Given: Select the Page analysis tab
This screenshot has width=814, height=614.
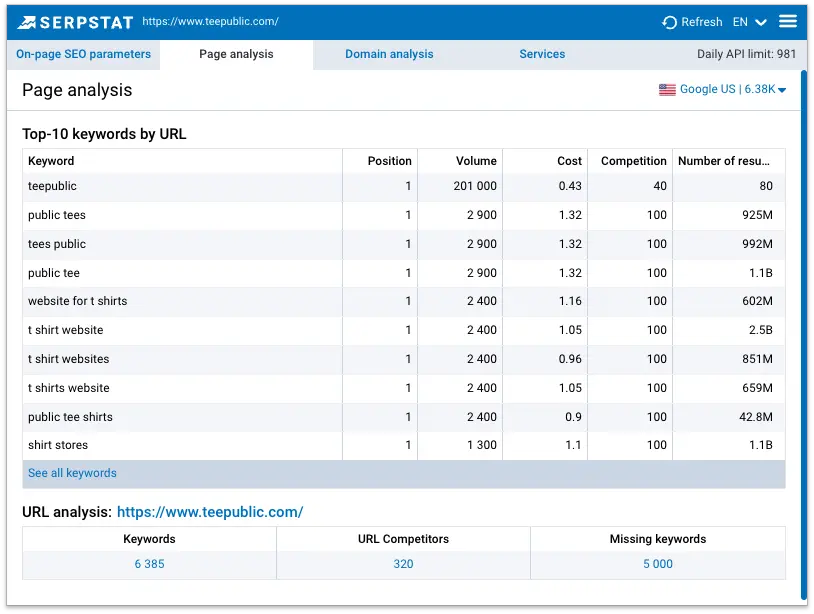Looking at the screenshot, I should click(236, 55).
